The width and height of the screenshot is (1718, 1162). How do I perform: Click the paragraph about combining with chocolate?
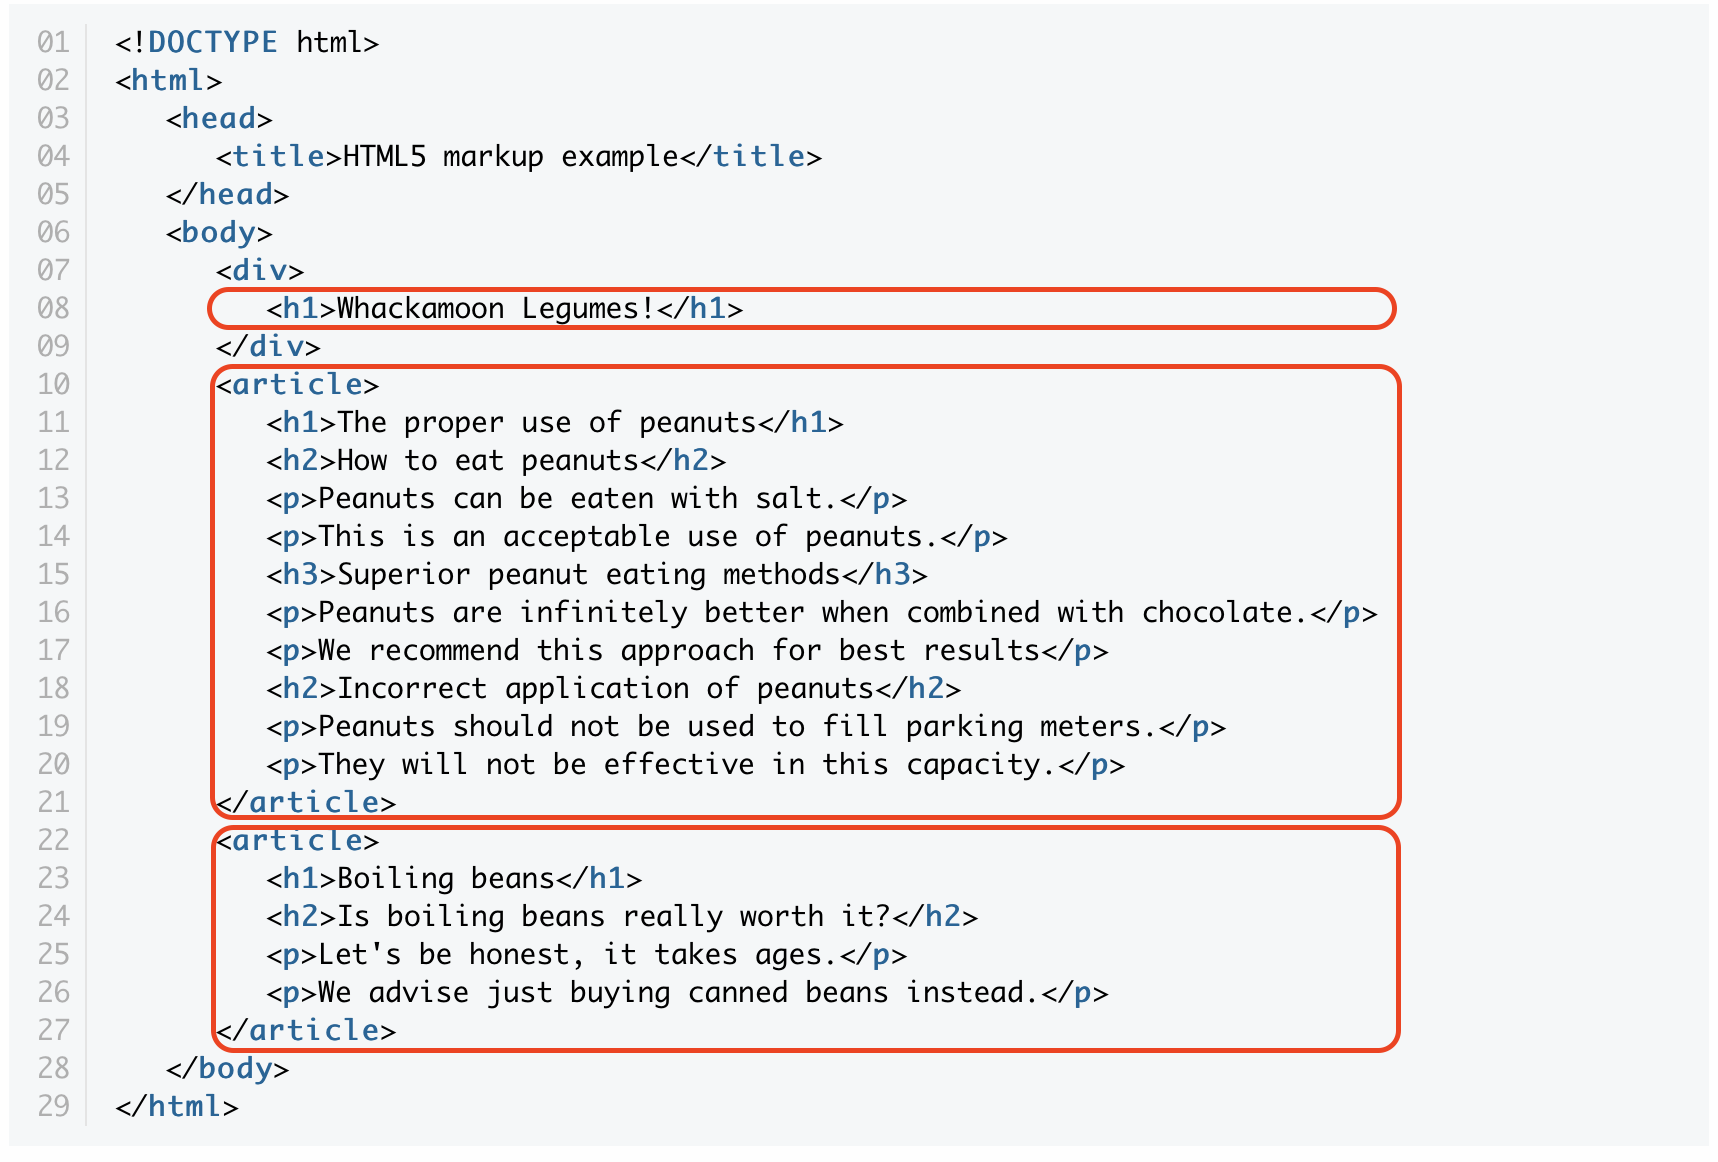(x=822, y=612)
